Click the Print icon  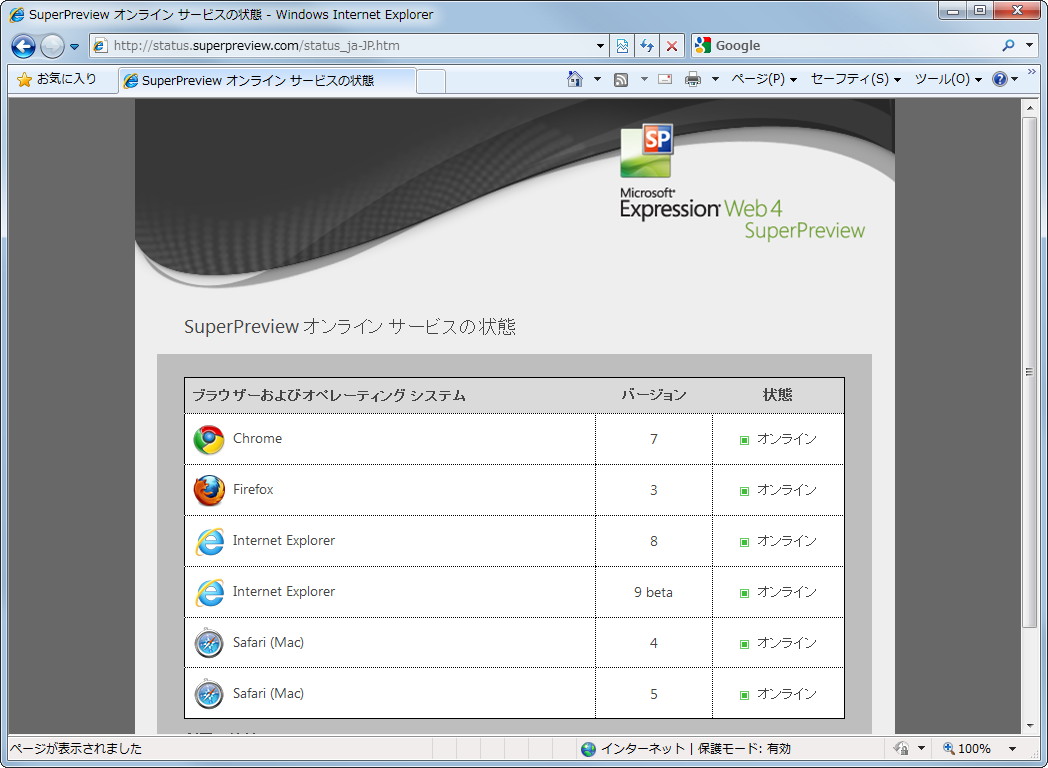(x=693, y=77)
